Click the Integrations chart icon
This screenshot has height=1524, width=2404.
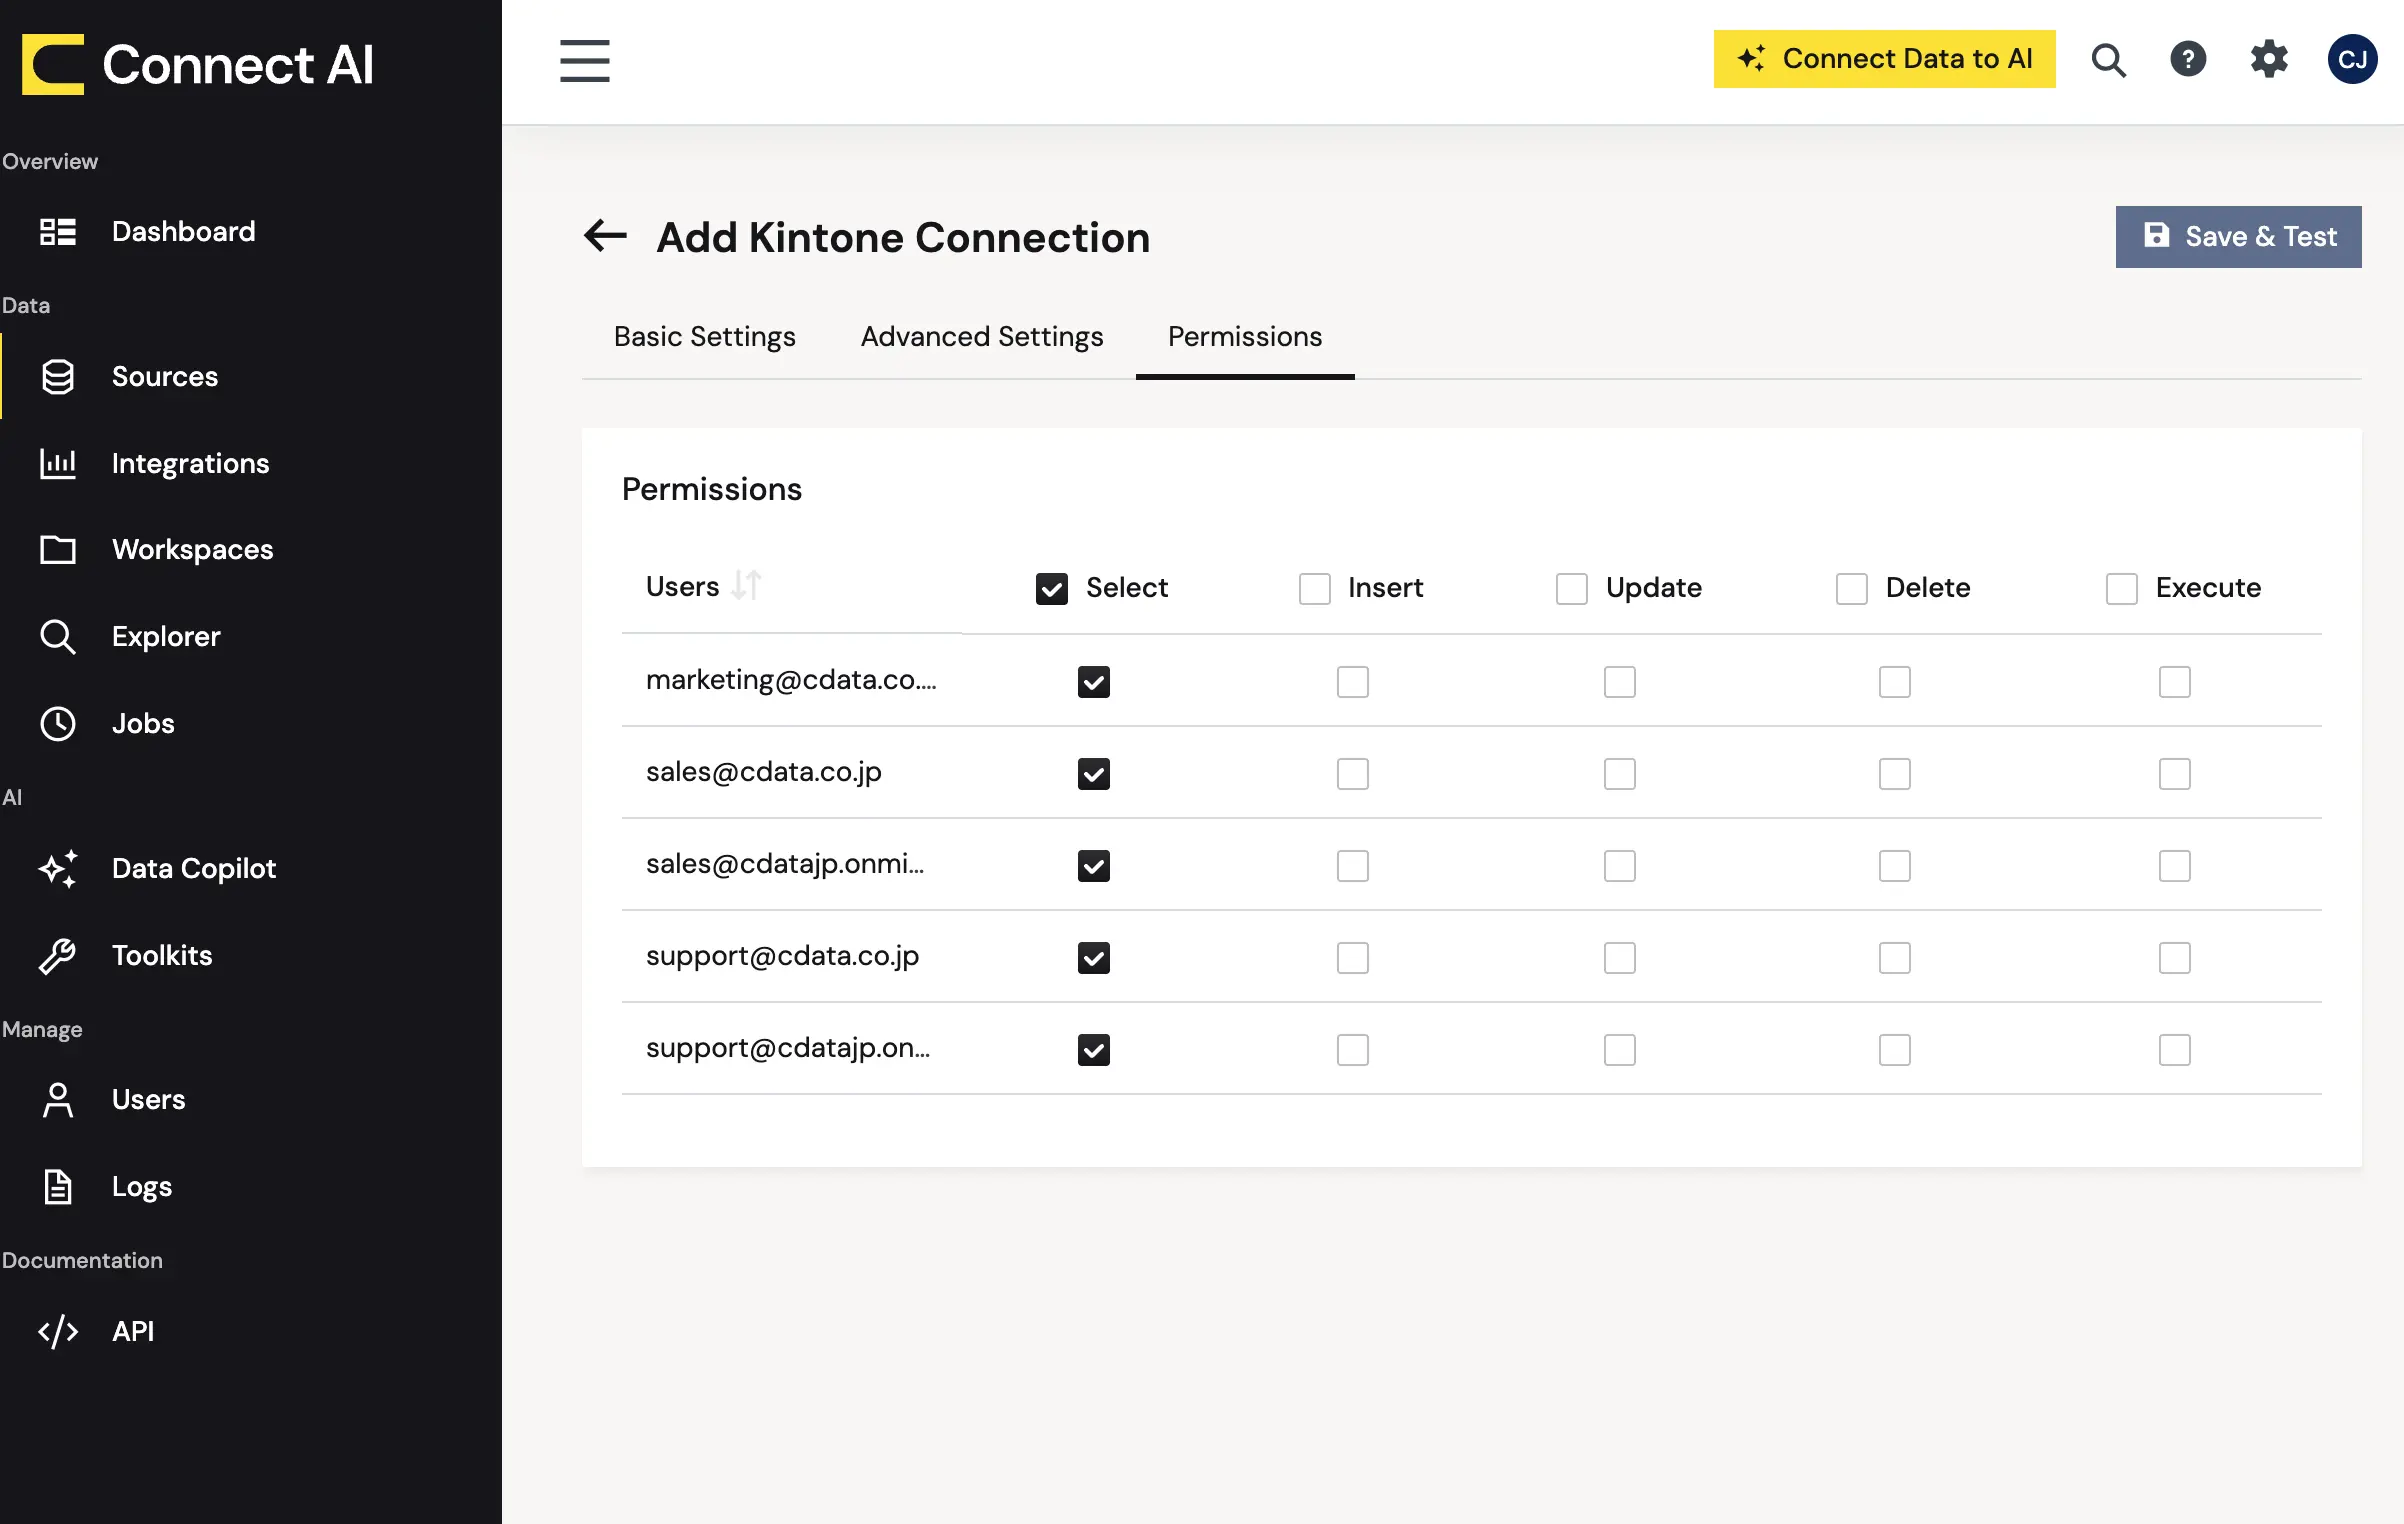58,463
